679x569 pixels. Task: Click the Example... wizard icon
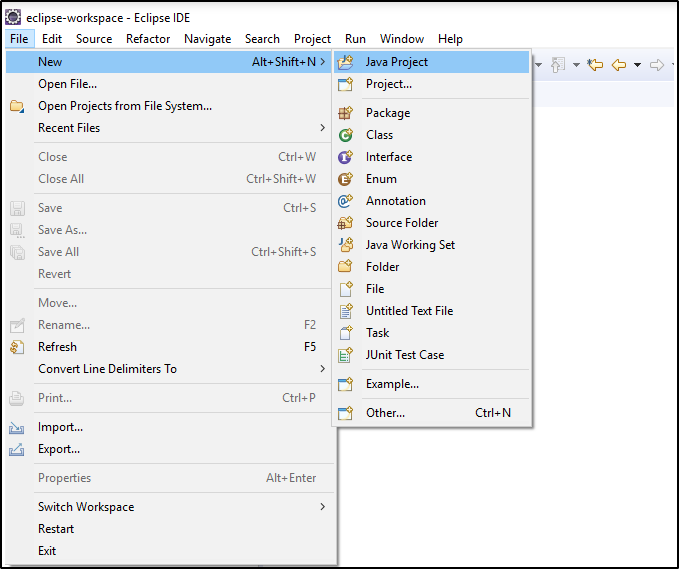click(345, 384)
